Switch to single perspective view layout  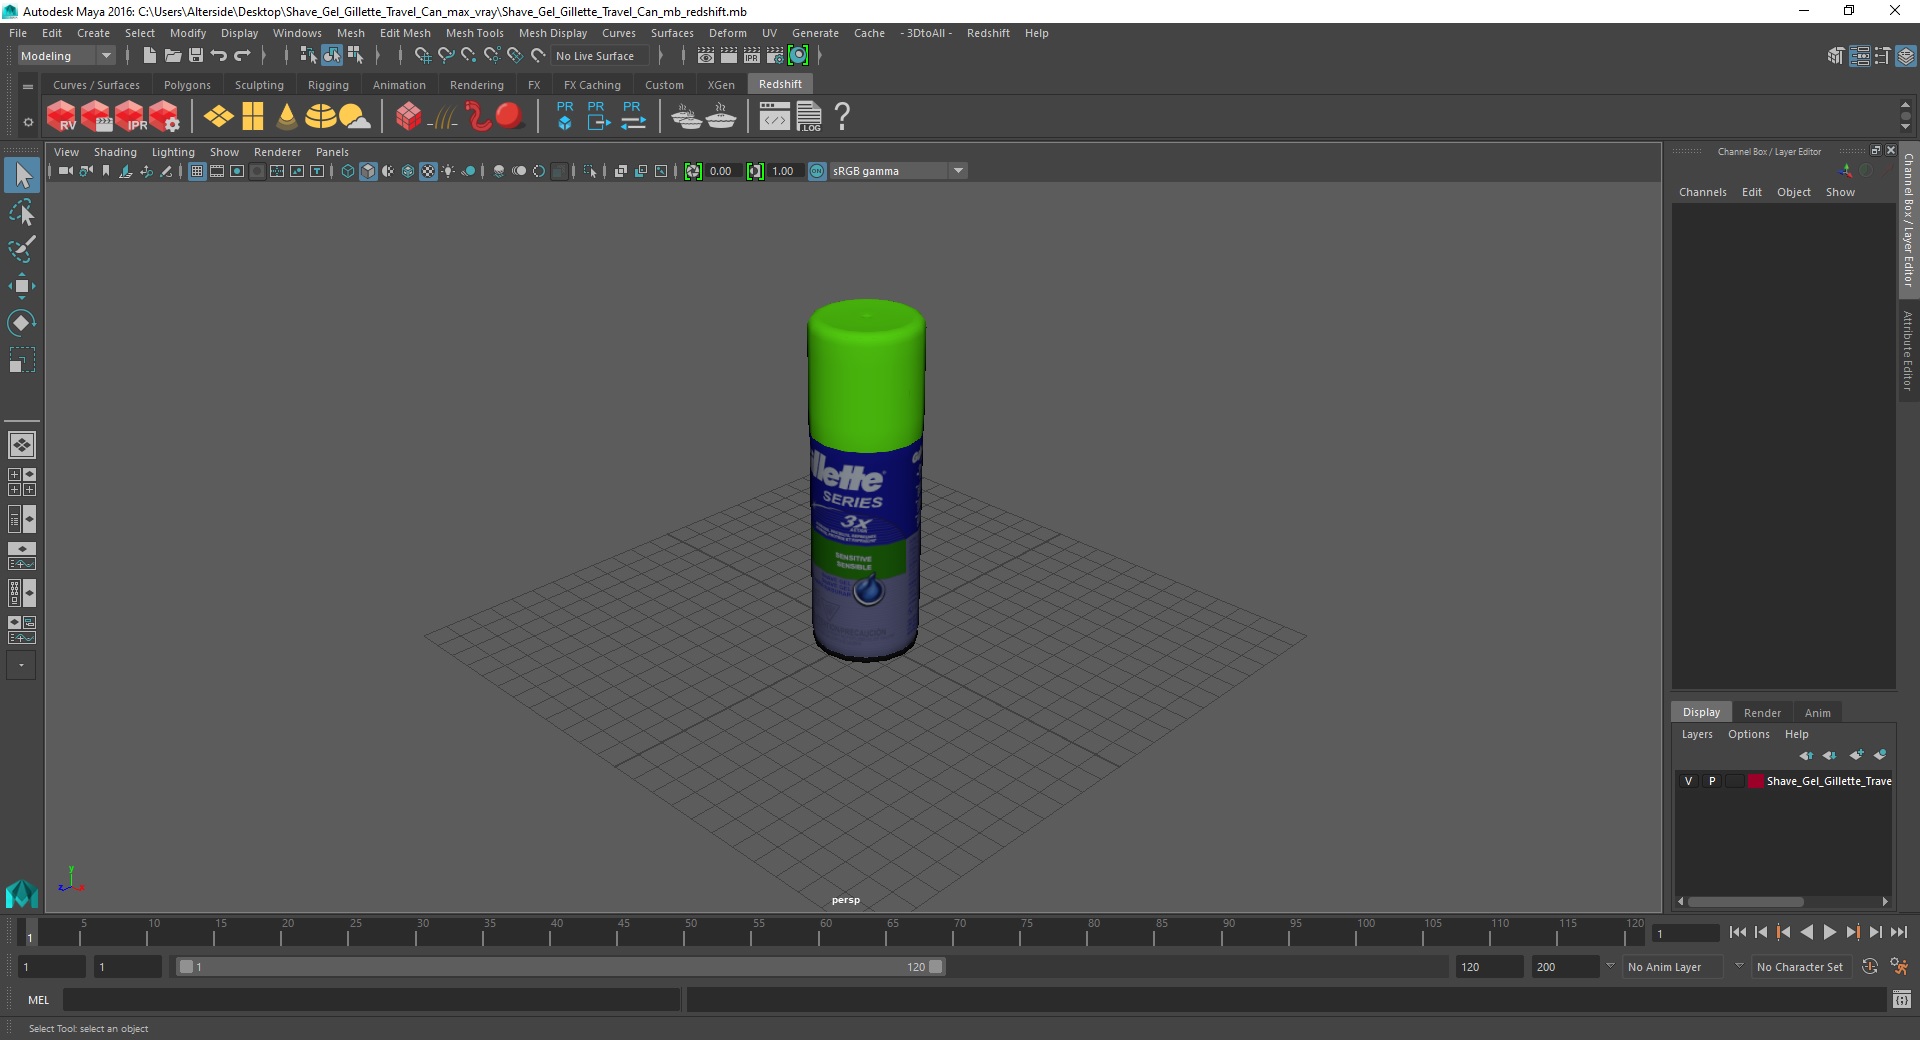click(x=21, y=445)
